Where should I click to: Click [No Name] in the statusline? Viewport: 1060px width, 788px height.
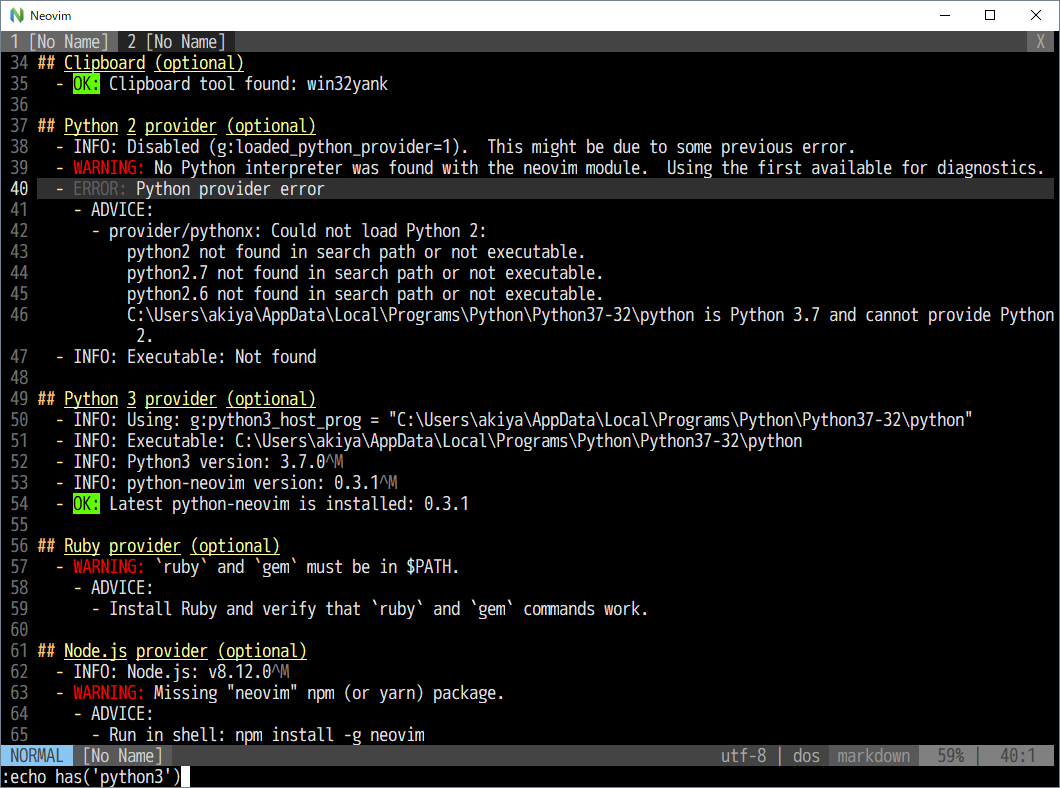[x=122, y=756]
